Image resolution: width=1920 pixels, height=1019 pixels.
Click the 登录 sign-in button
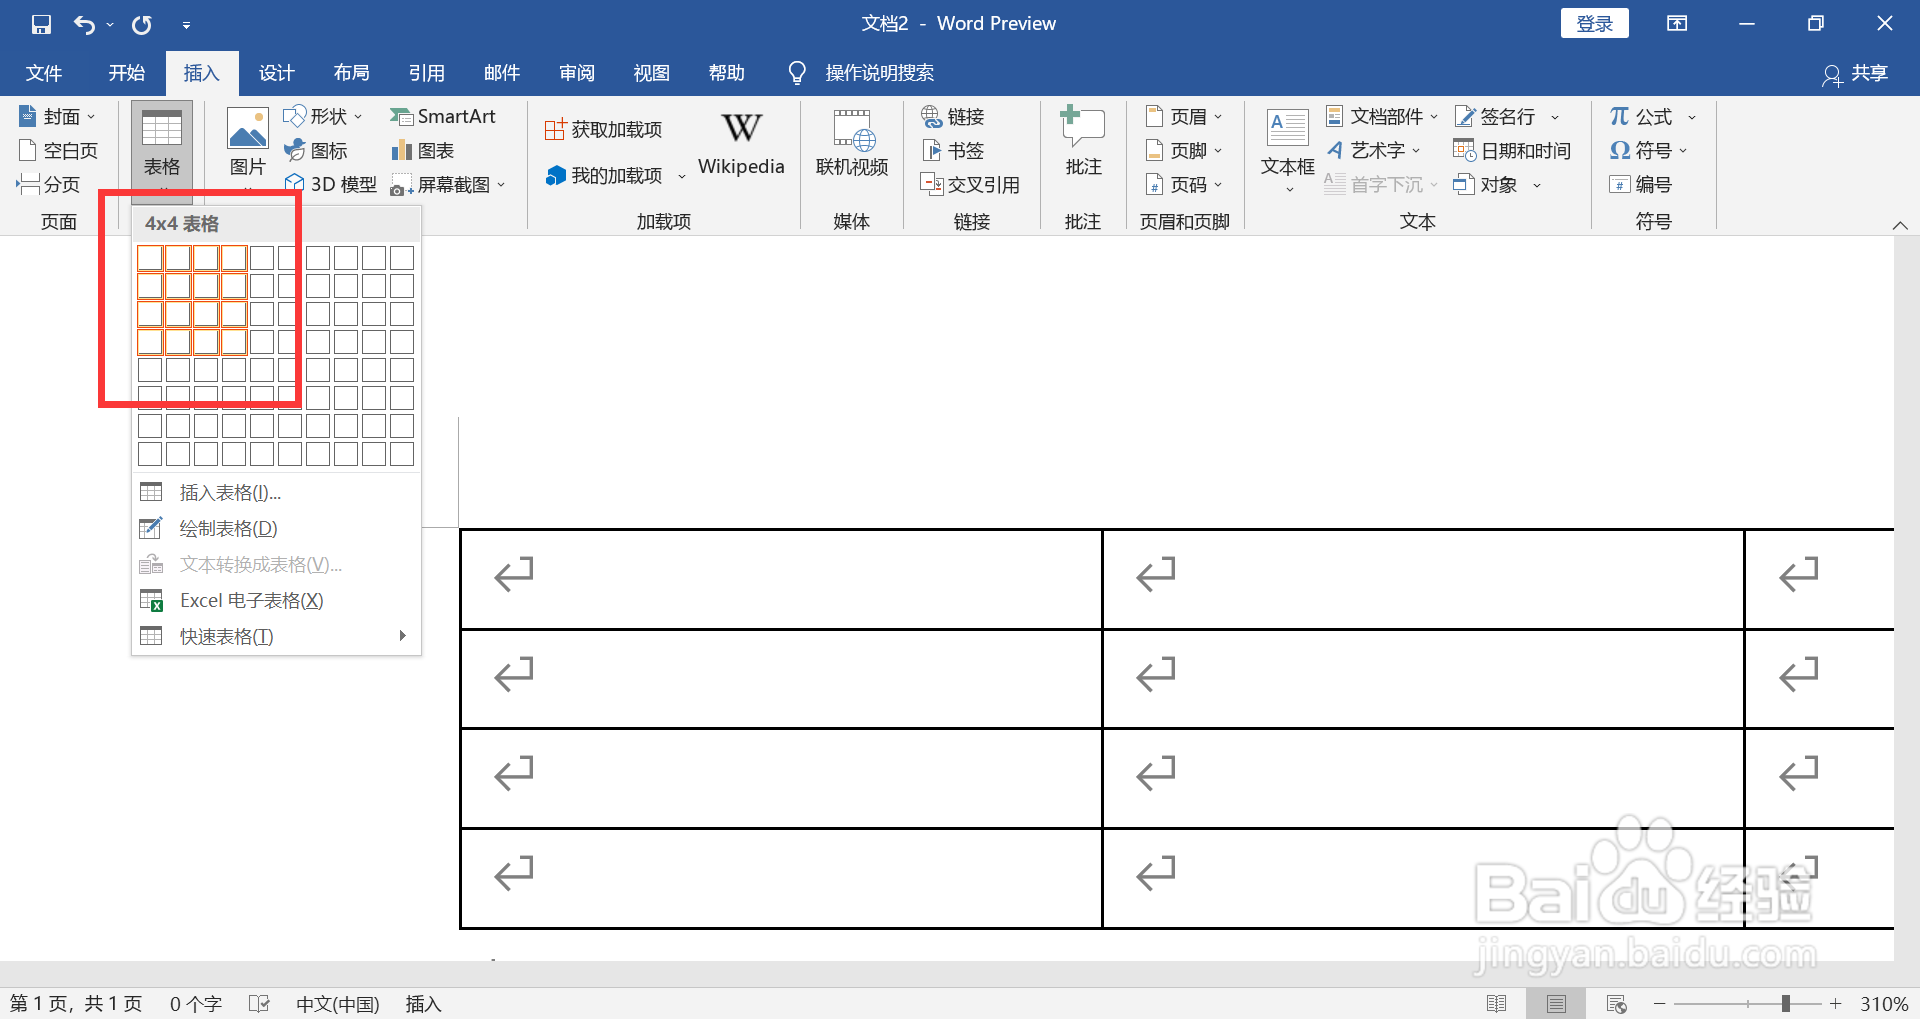point(1594,22)
